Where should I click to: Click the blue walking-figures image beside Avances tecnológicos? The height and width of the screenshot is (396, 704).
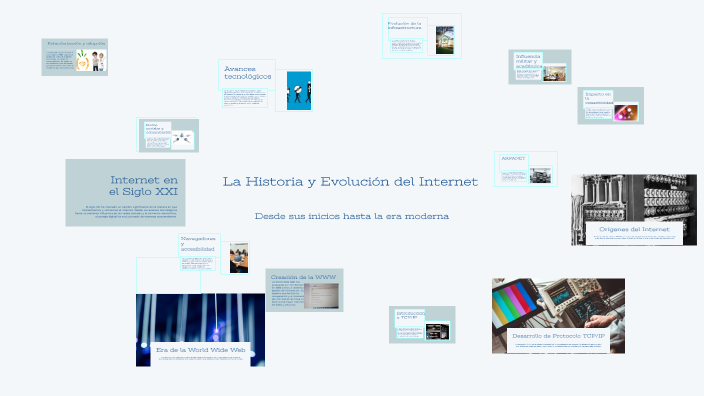coord(299,91)
